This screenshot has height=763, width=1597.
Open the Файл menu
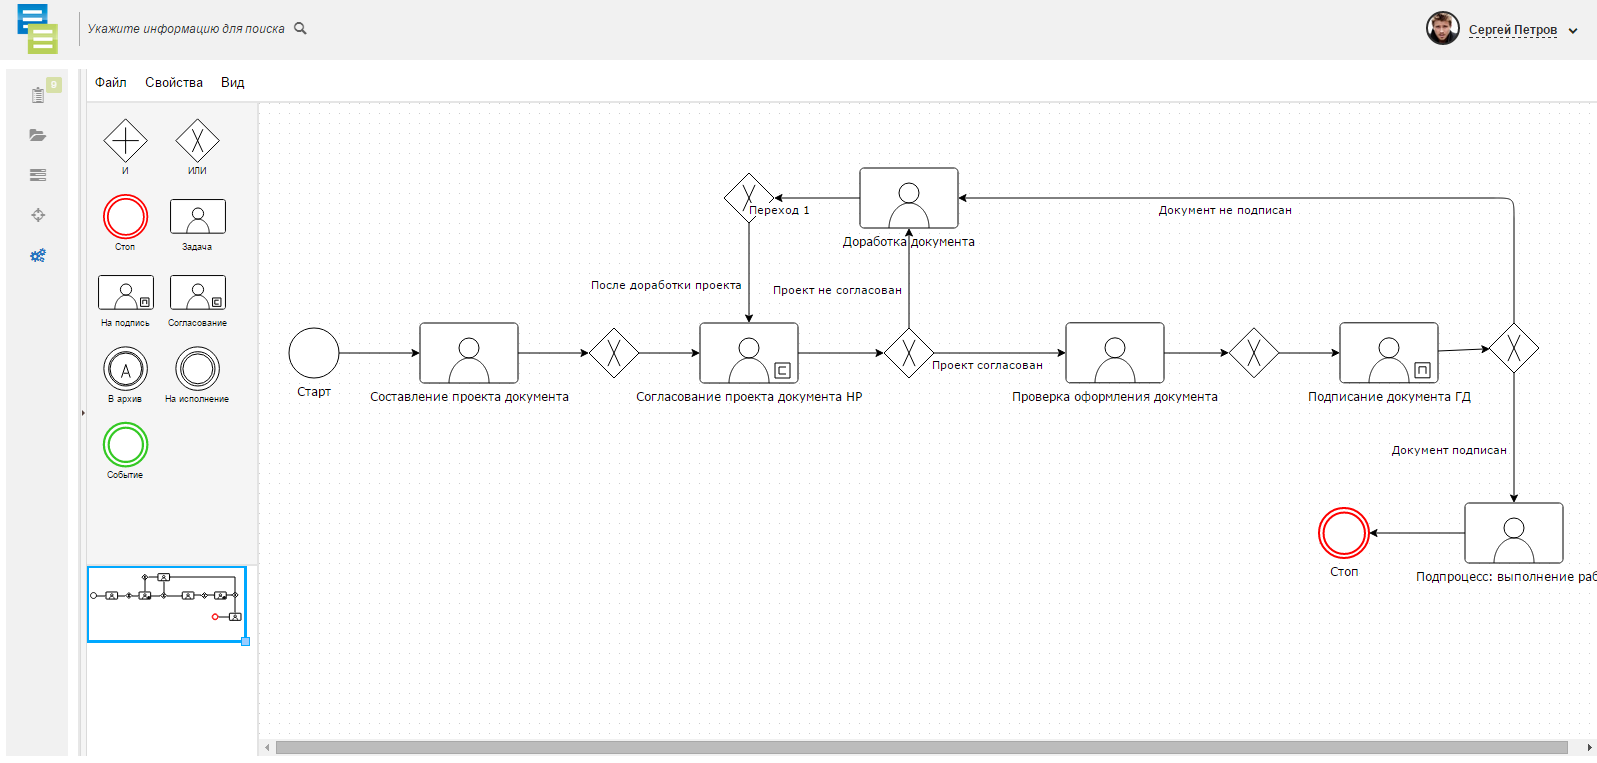[x=110, y=82]
